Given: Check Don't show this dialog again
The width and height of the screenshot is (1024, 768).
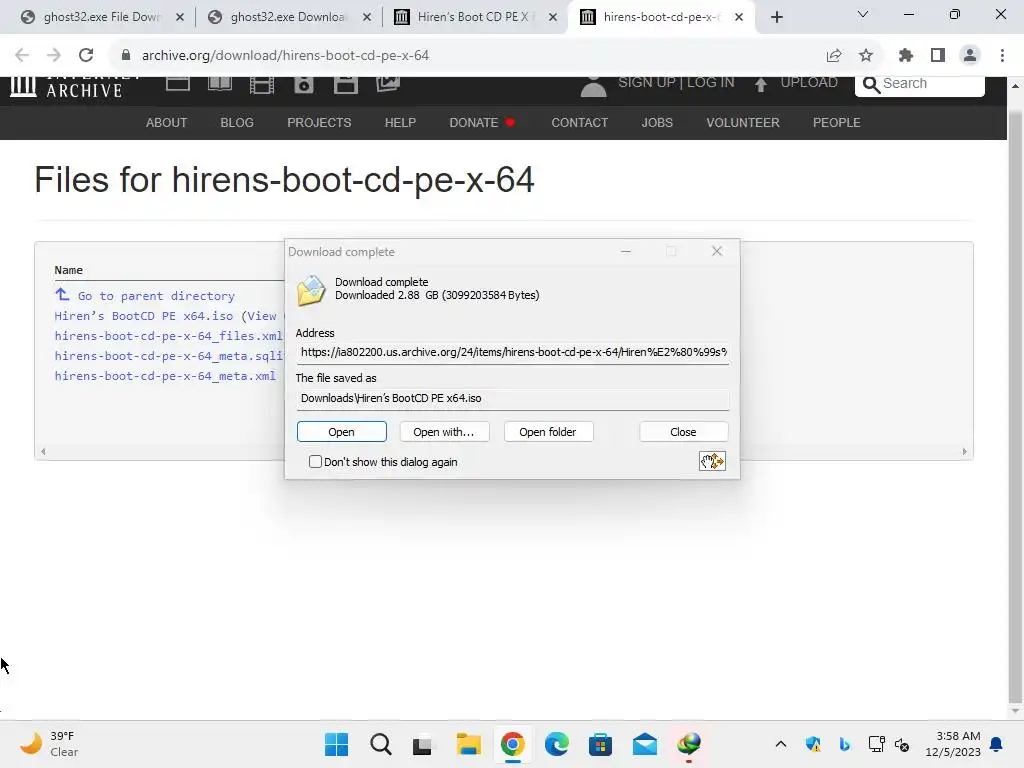Looking at the screenshot, I should tap(315, 462).
